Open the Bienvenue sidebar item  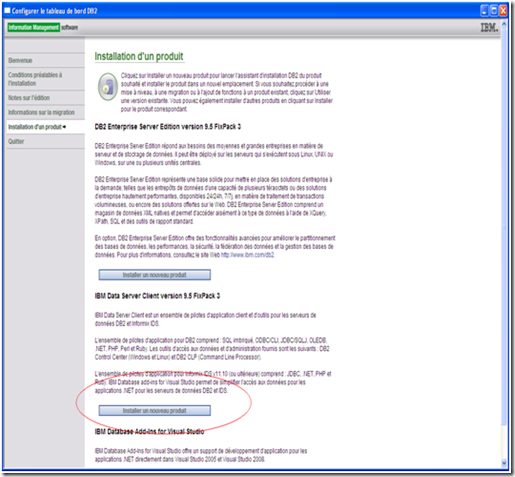20,60
